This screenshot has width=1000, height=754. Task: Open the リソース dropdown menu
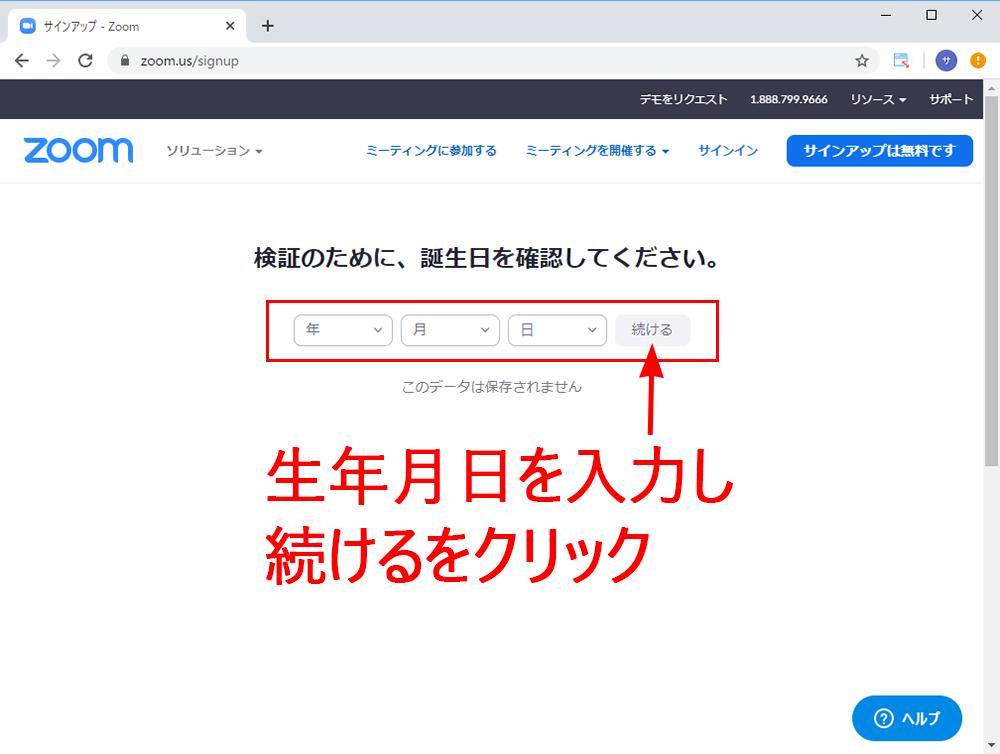(878, 100)
